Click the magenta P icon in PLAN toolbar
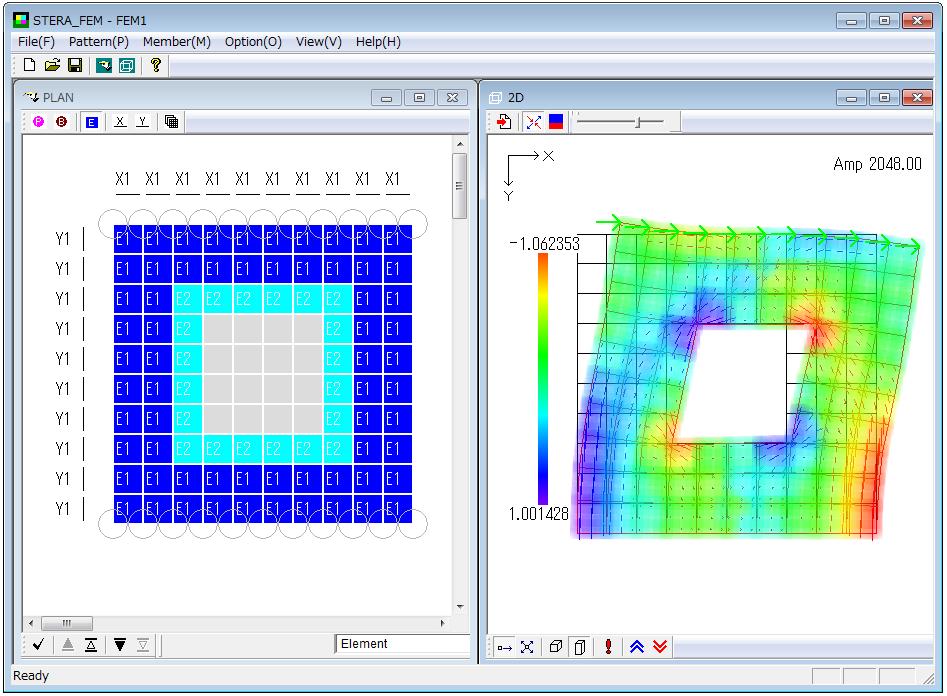 [38, 122]
